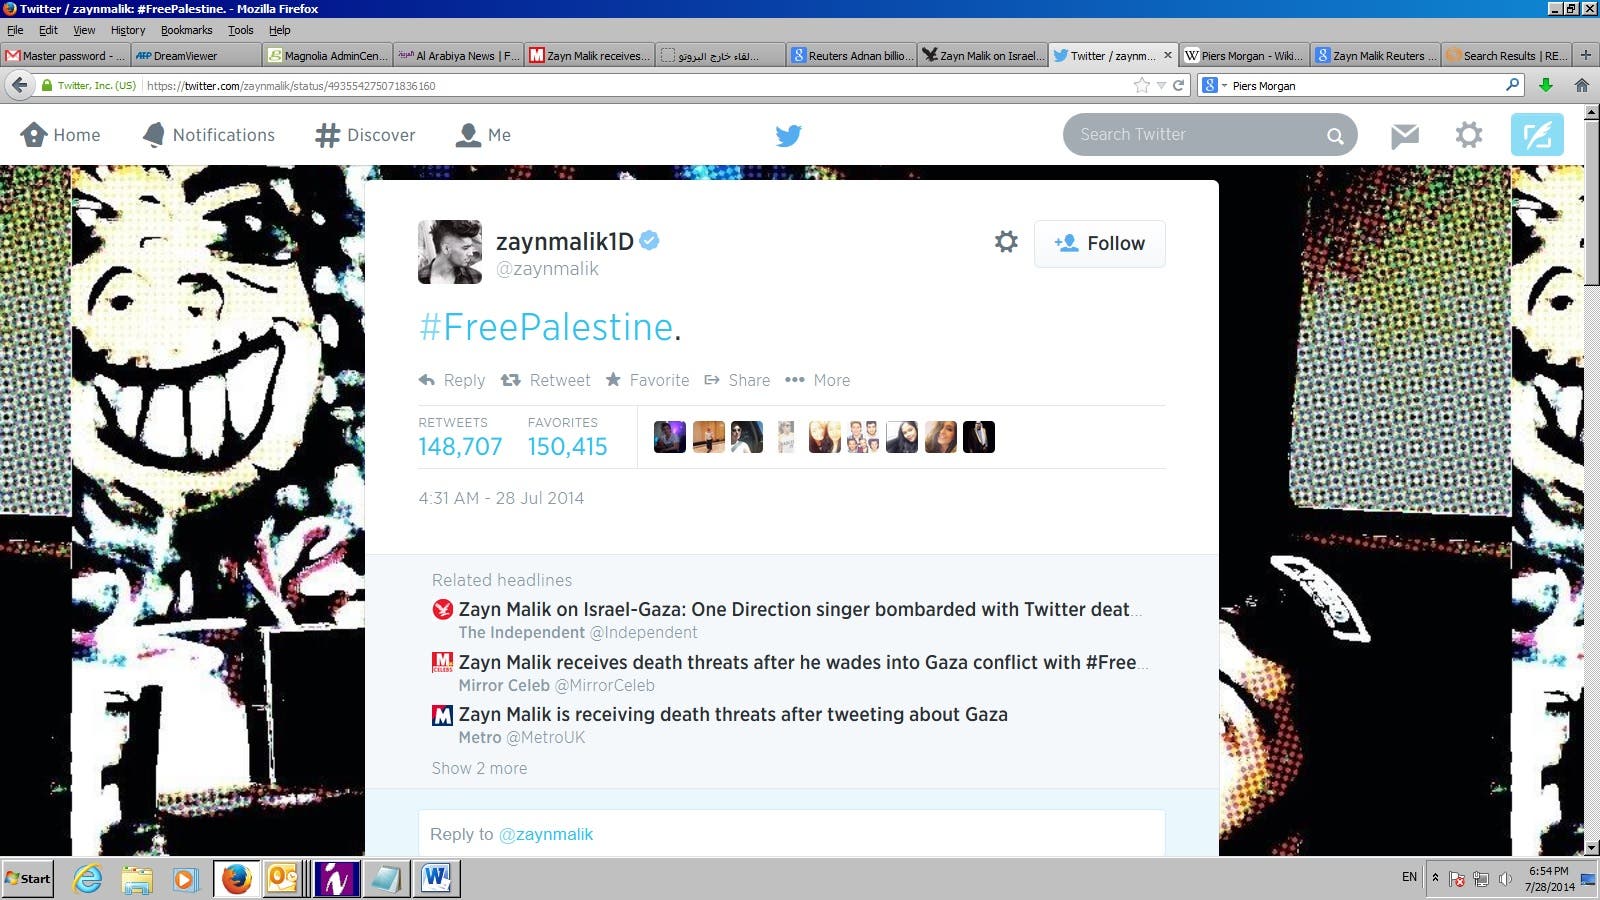Screen dimensions: 1600x900
Task: Open the zaynmalik1D profile name
Action: 565,241
